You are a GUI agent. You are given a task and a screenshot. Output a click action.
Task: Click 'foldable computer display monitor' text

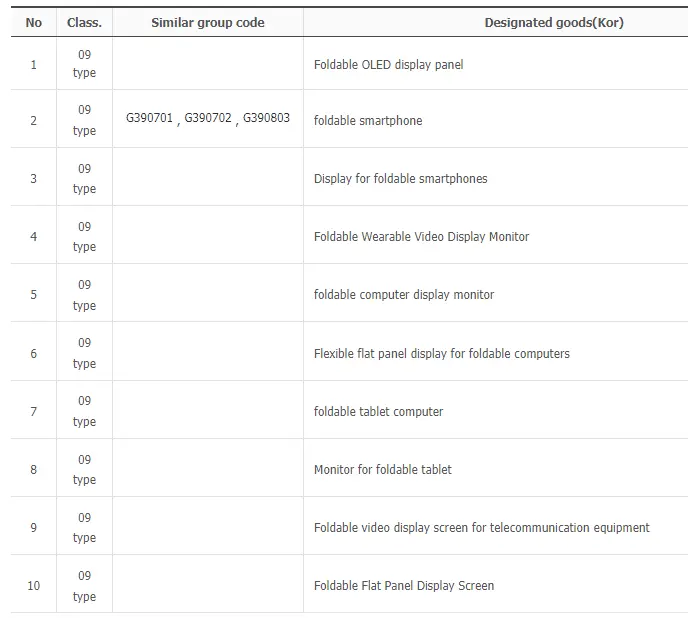tap(404, 295)
